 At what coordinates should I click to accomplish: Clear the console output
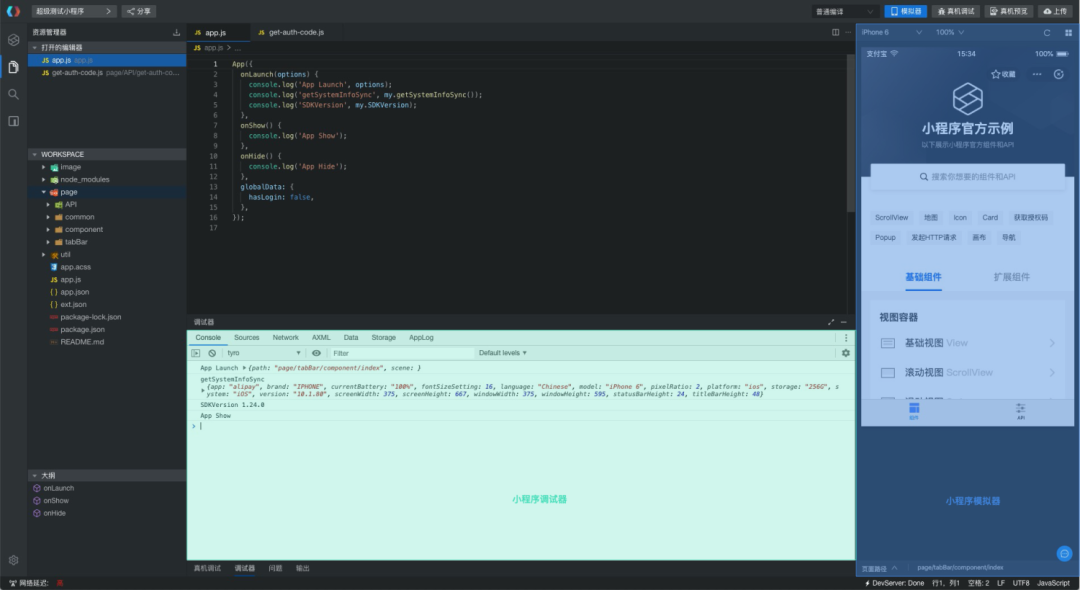[212, 353]
